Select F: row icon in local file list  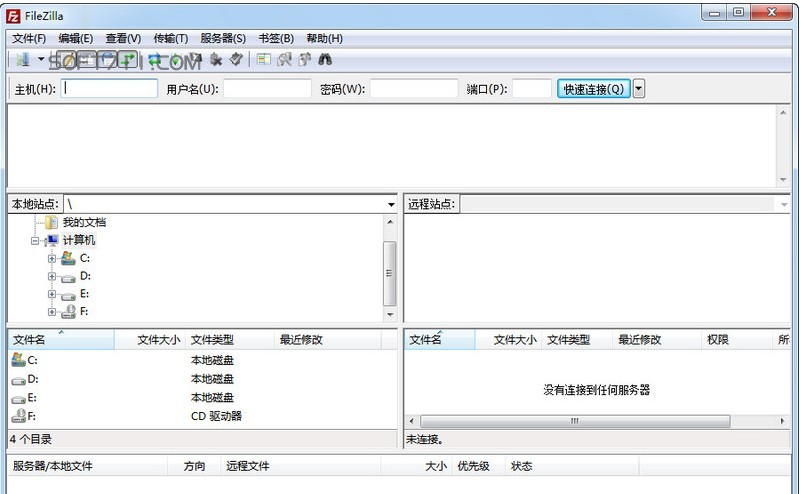click(18, 416)
